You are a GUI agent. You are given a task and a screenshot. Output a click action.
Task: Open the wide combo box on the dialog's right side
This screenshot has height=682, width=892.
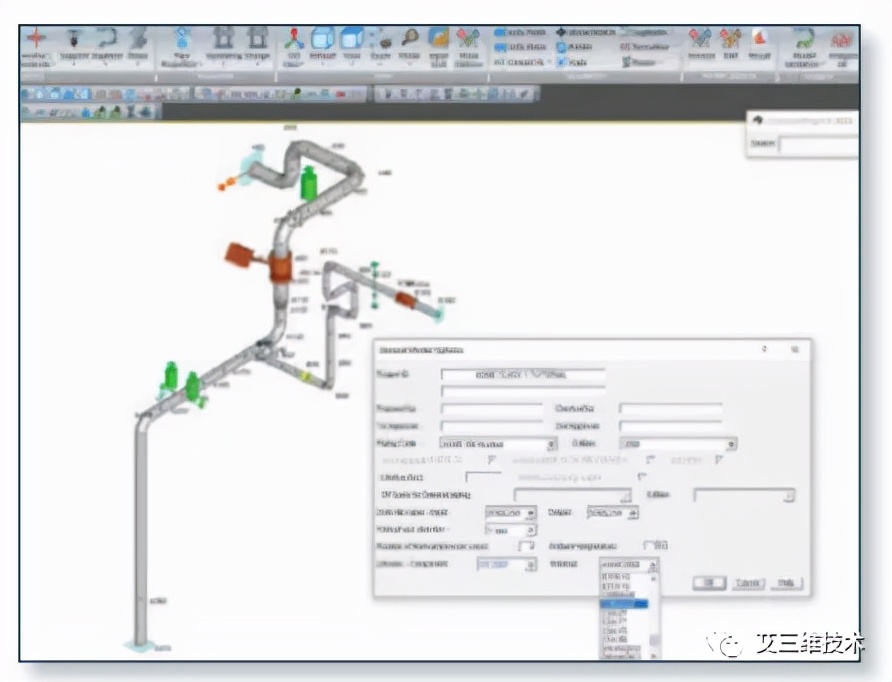click(x=678, y=444)
